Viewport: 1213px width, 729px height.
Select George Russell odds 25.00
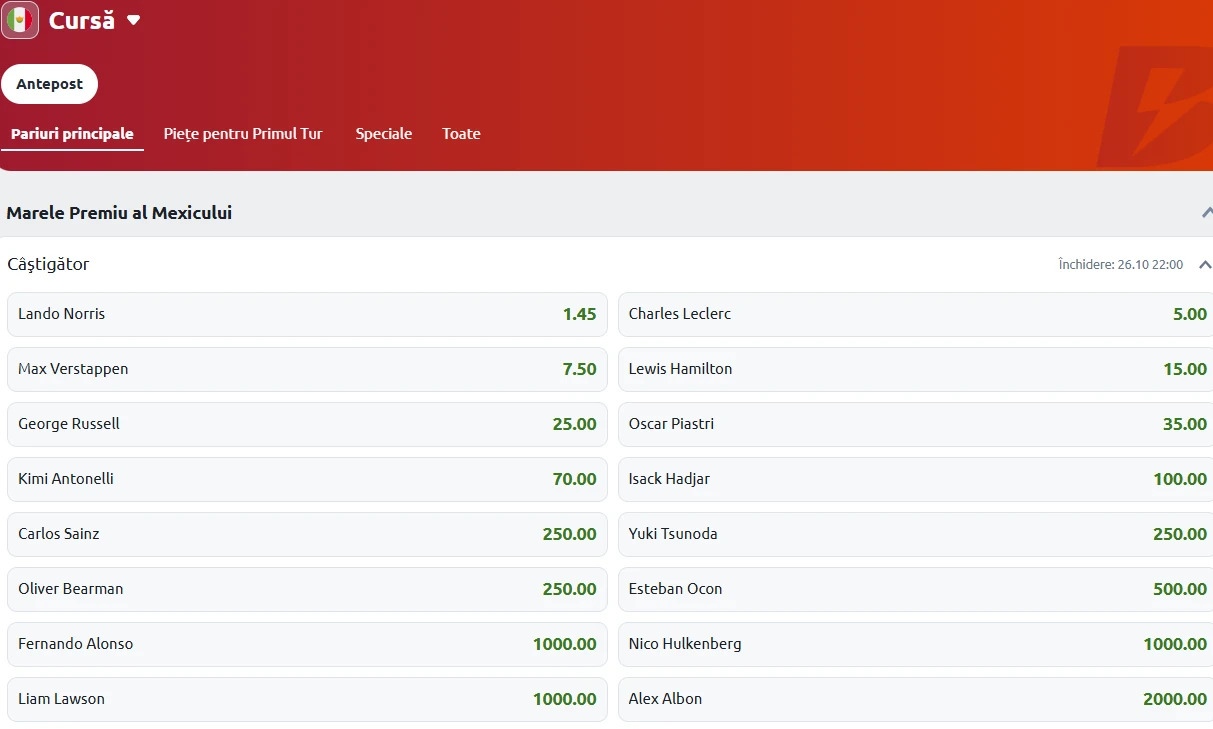coord(307,424)
